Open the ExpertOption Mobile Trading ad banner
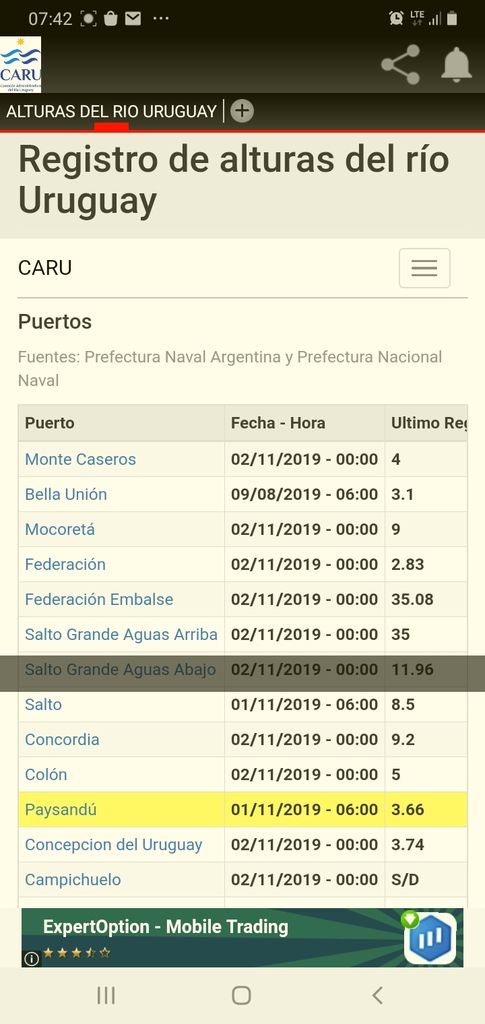Screen dimensions: 485x1024 (242, 938)
